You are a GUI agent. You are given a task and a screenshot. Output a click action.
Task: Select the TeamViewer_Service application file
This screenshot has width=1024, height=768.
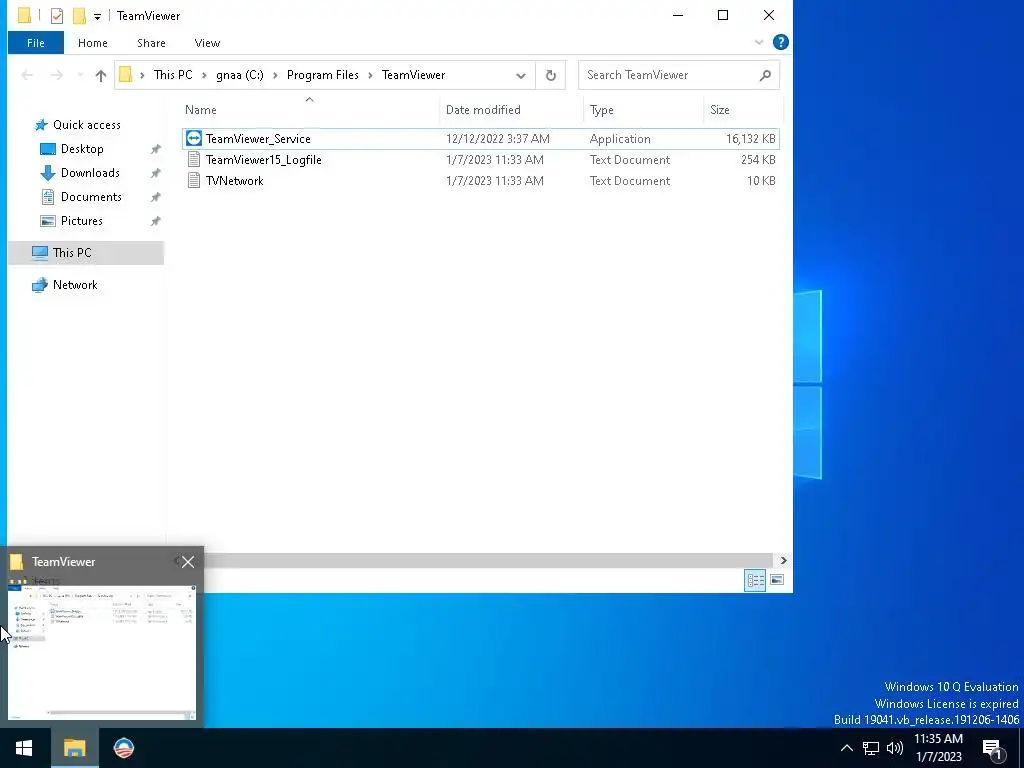pos(481,138)
